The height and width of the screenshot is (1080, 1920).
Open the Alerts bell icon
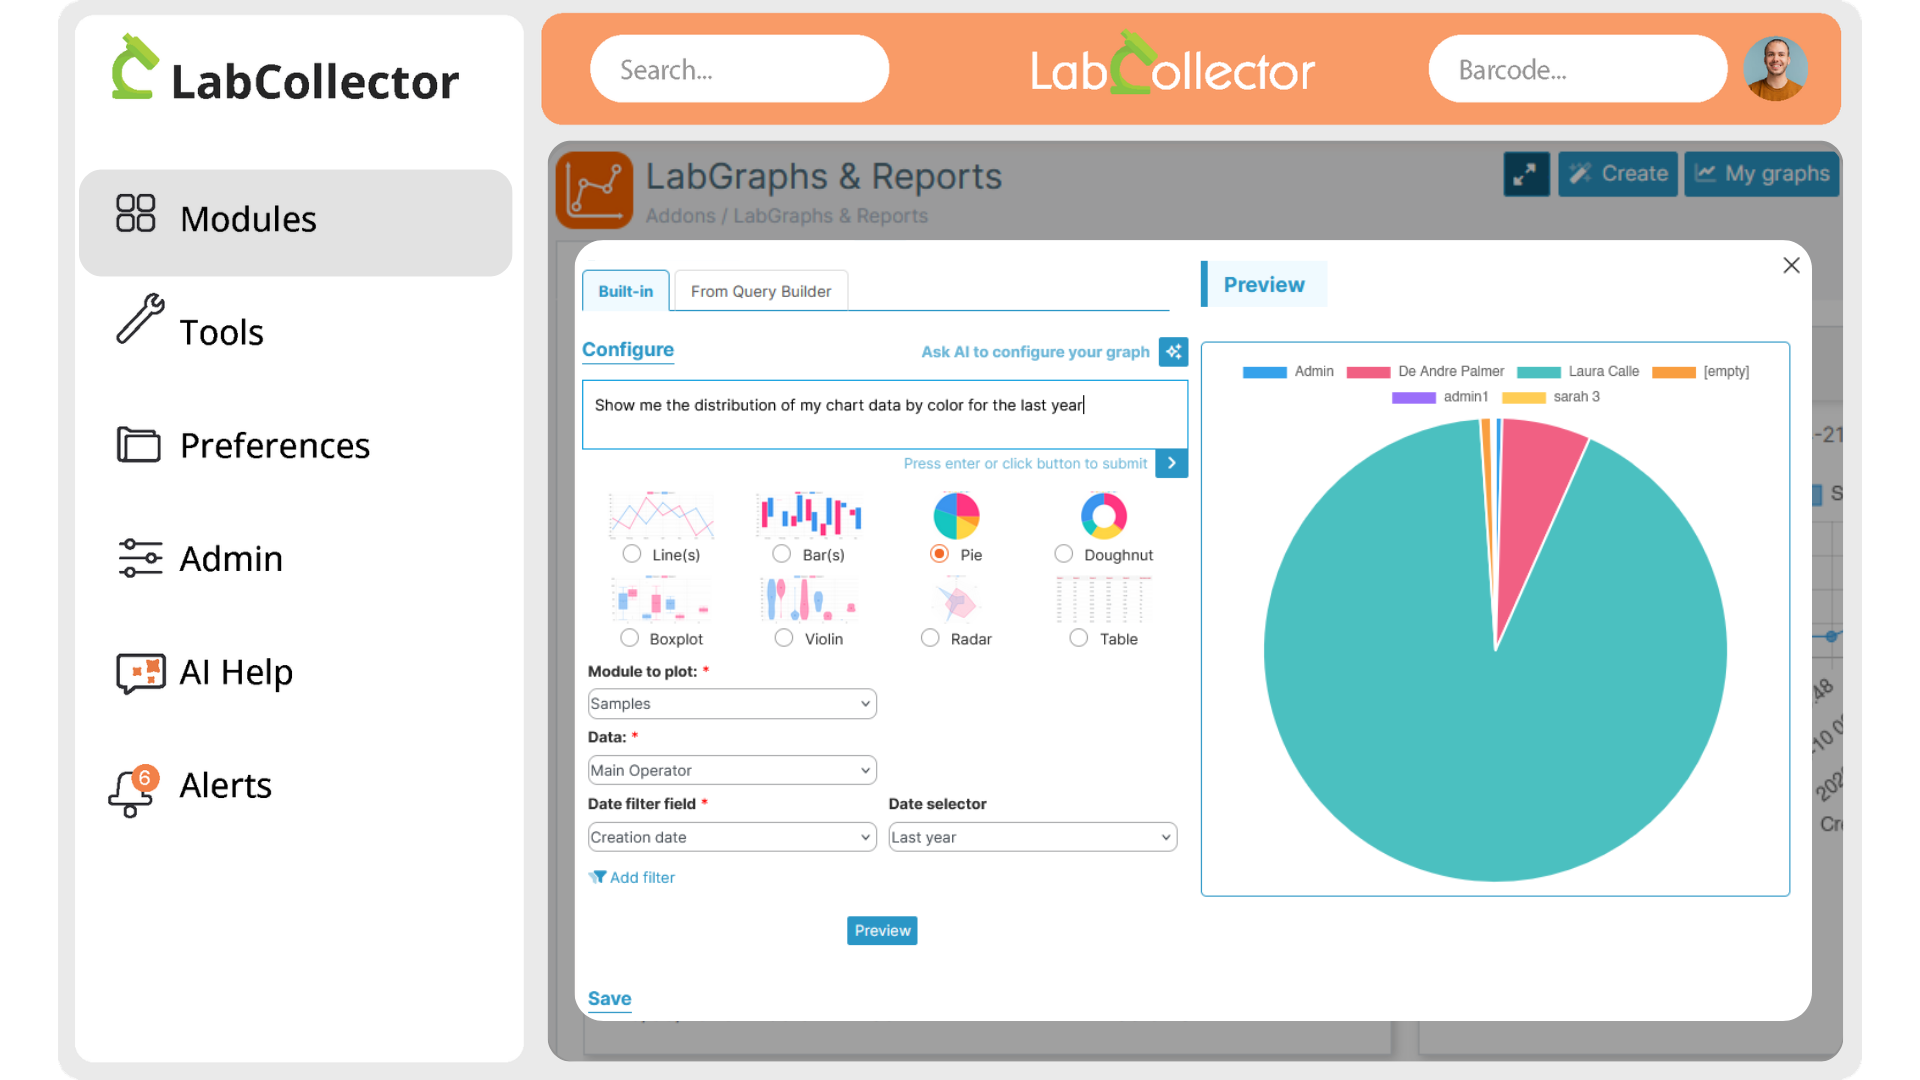pyautogui.click(x=133, y=791)
